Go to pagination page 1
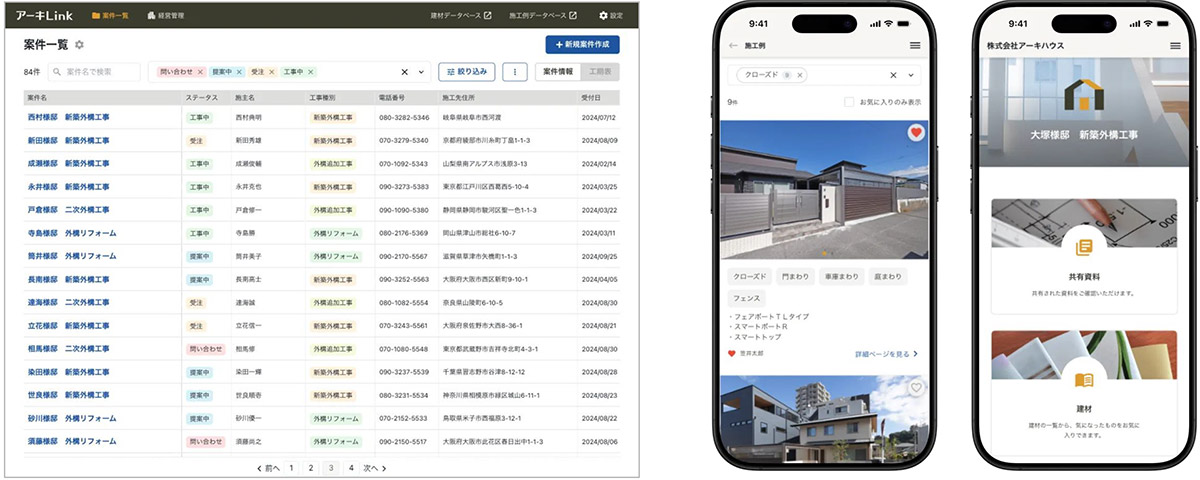The image size is (1200, 480). (x=291, y=467)
